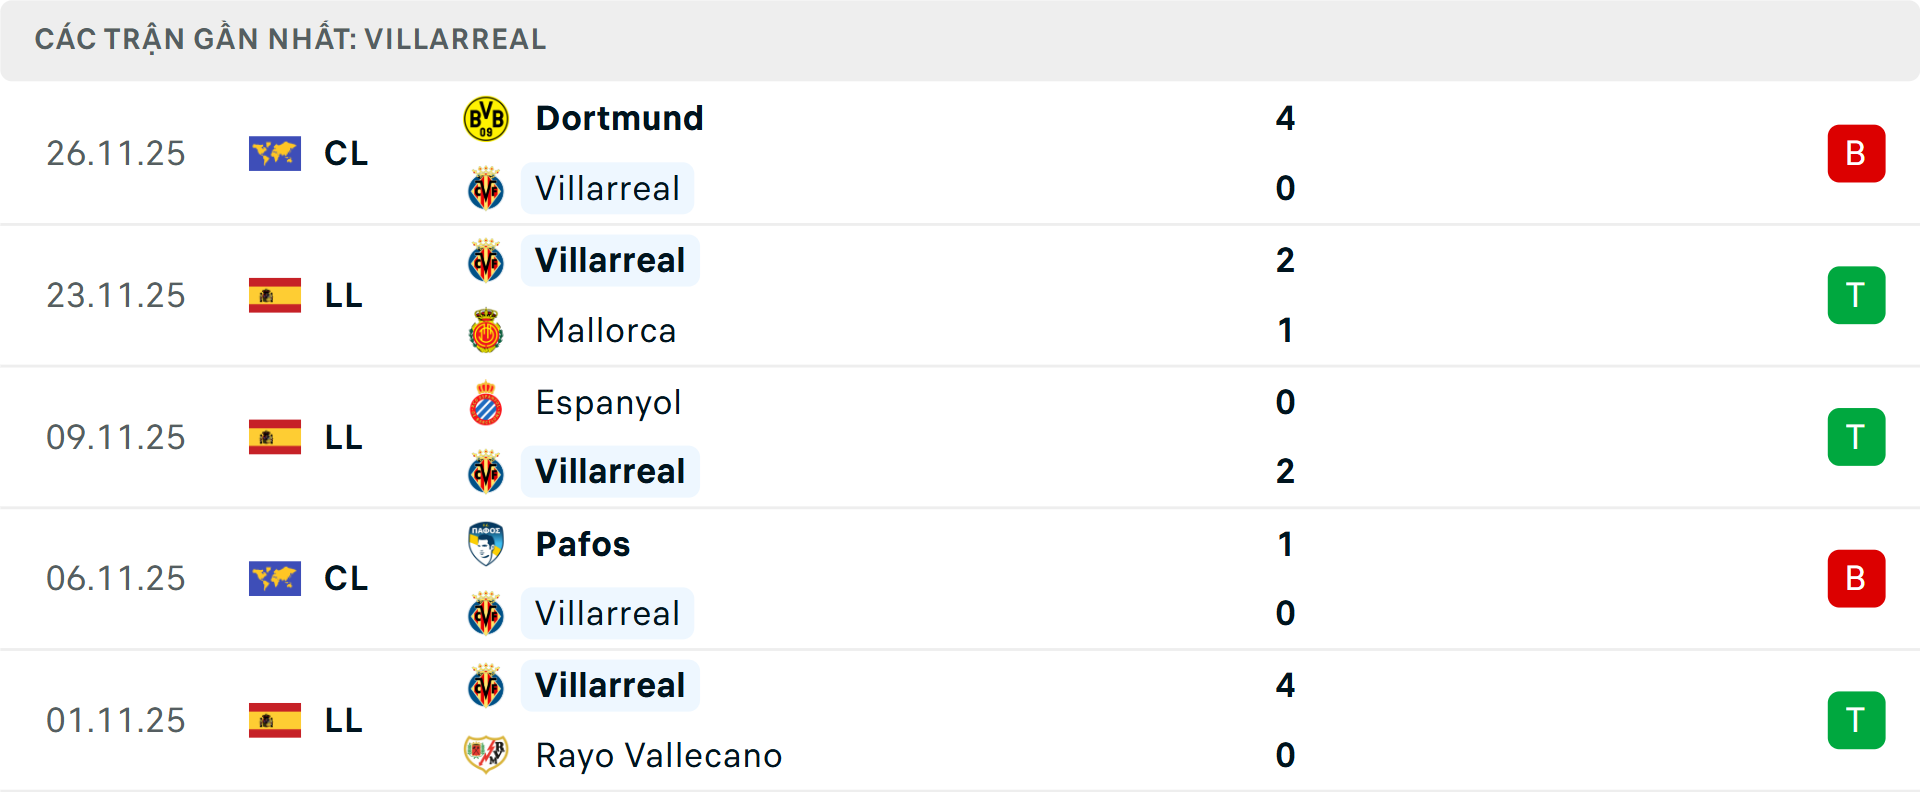1920x792 pixels.
Task: Click the Dortmund club crest icon
Action: [486, 119]
